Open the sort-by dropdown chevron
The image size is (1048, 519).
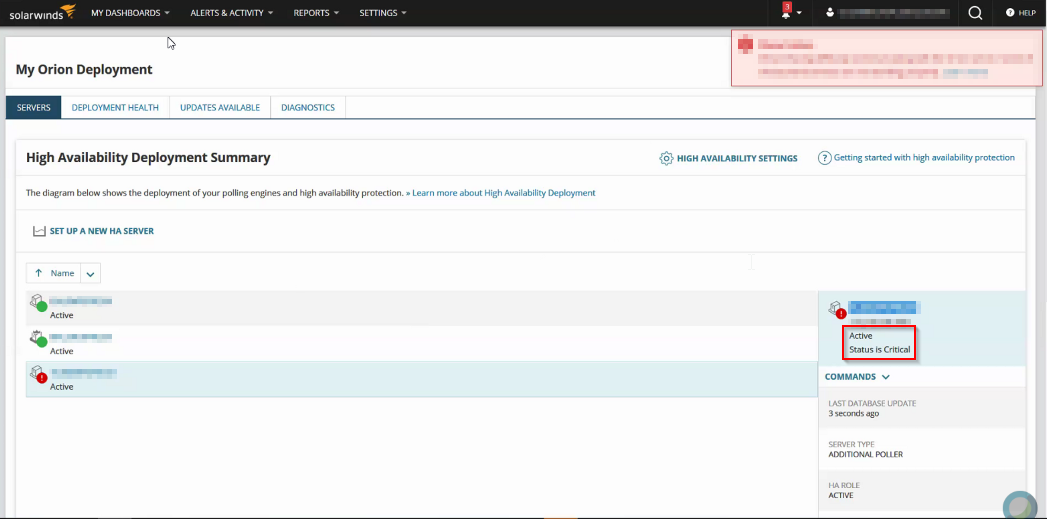pos(91,273)
